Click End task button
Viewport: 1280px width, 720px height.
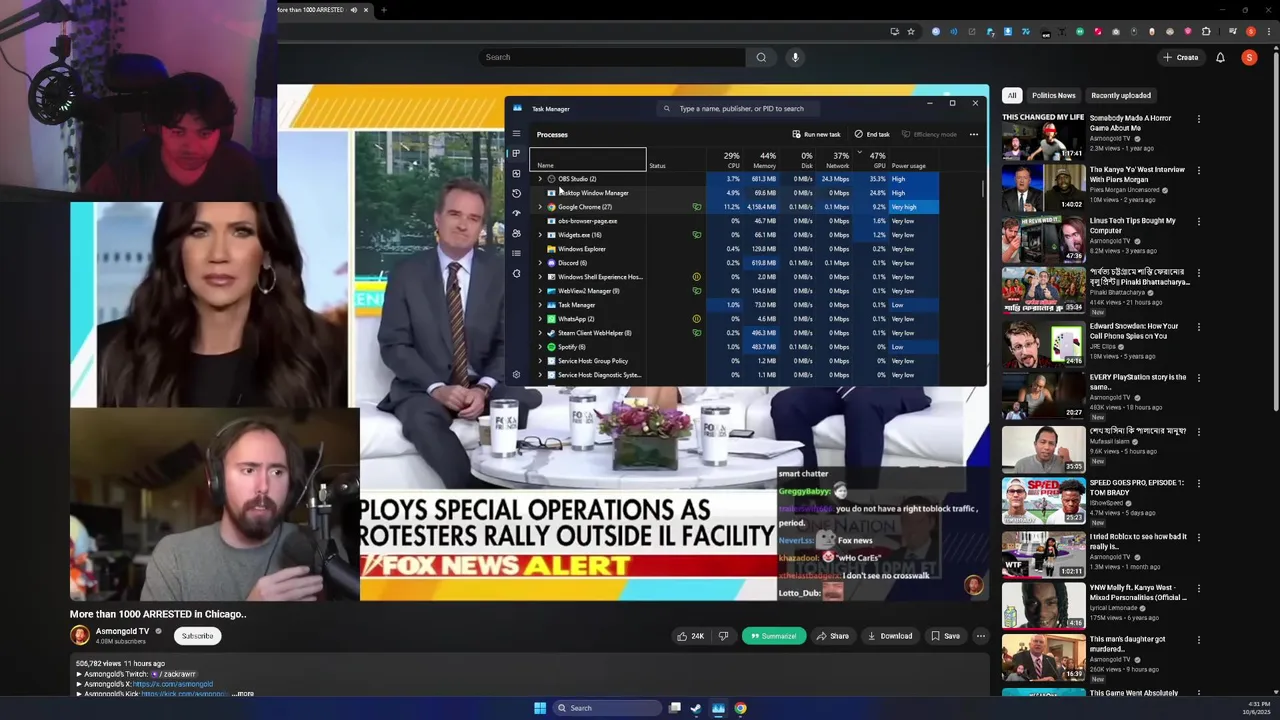[872, 134]
